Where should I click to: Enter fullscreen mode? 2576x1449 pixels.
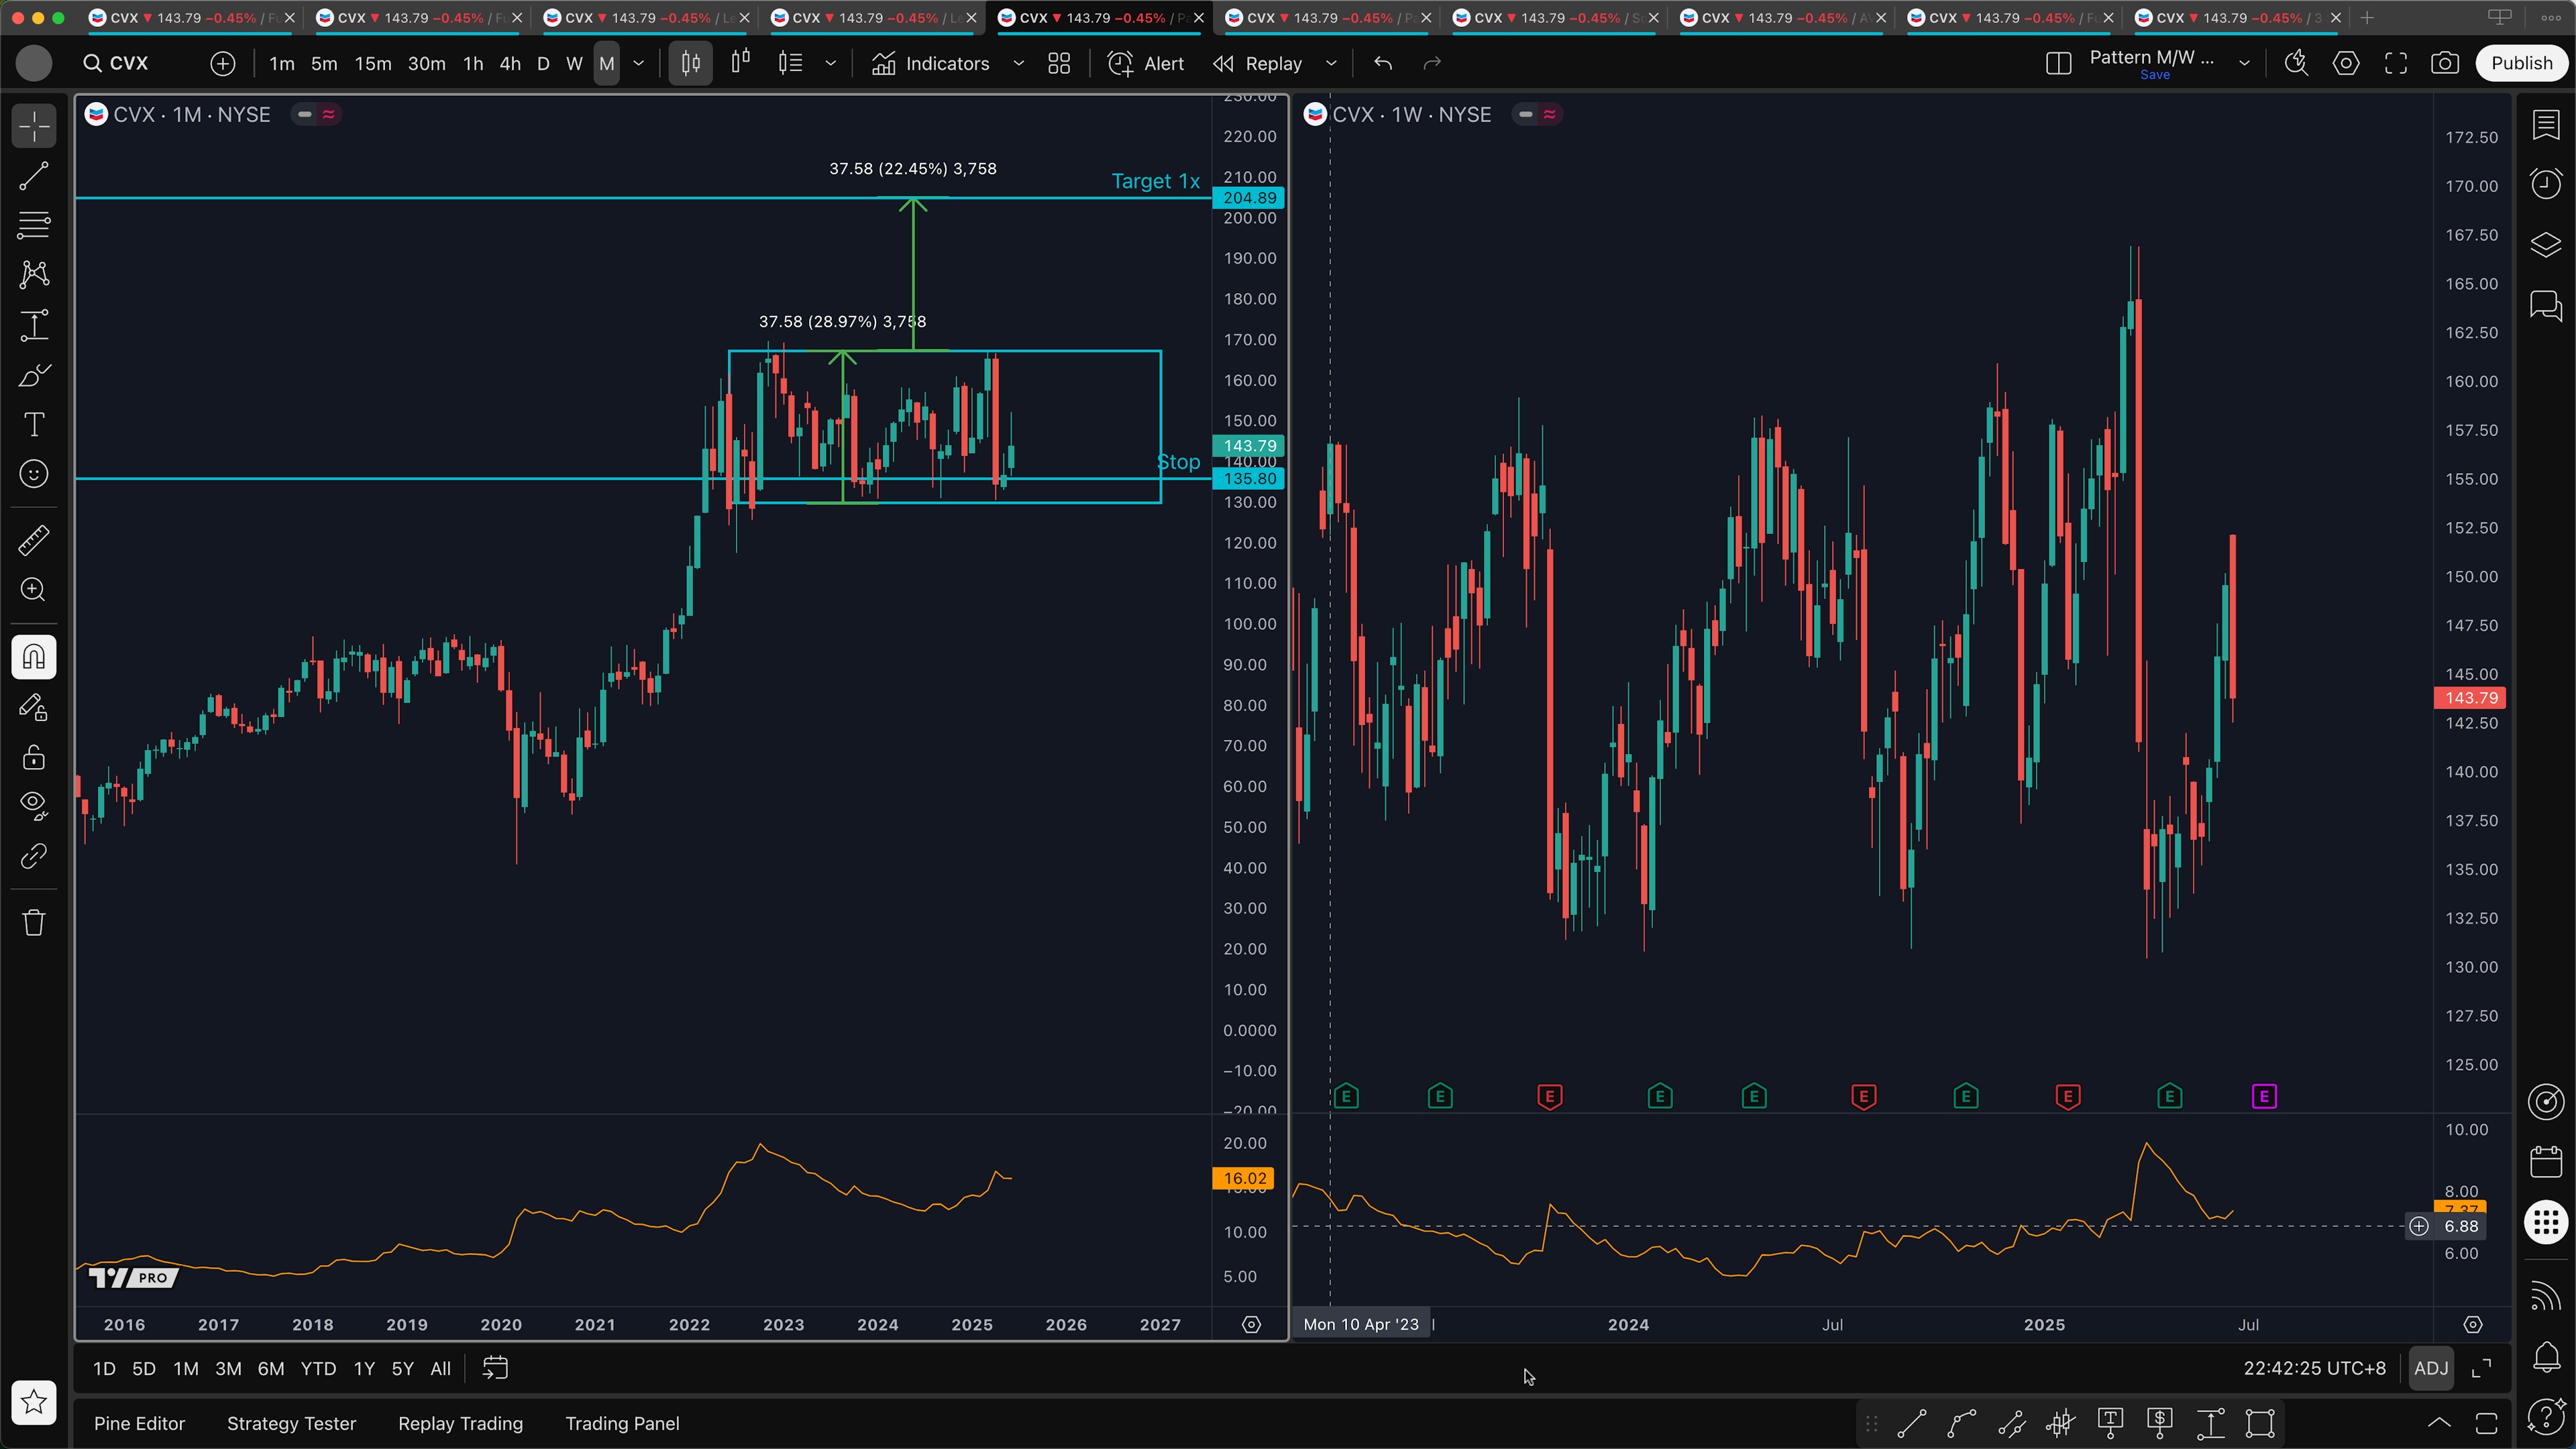point(2396,63)
